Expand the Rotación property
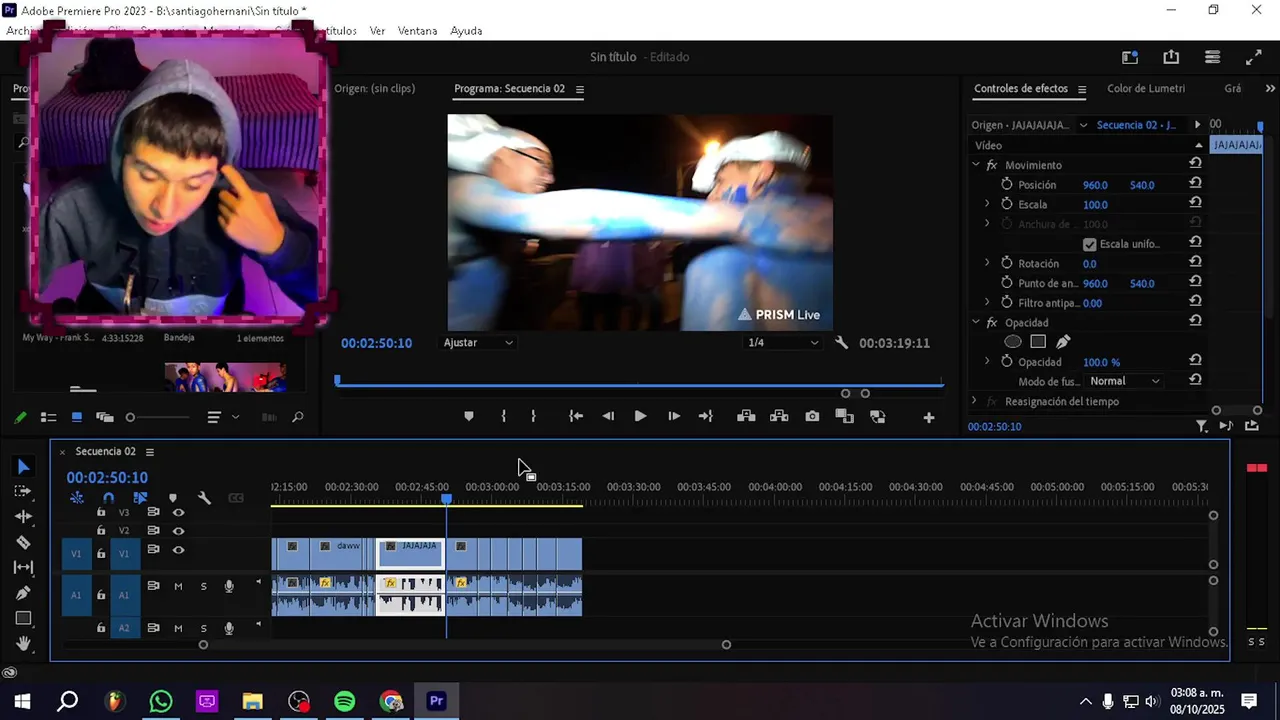The height and width of the screenshot is (720, 1280). (x=987, y=263)
